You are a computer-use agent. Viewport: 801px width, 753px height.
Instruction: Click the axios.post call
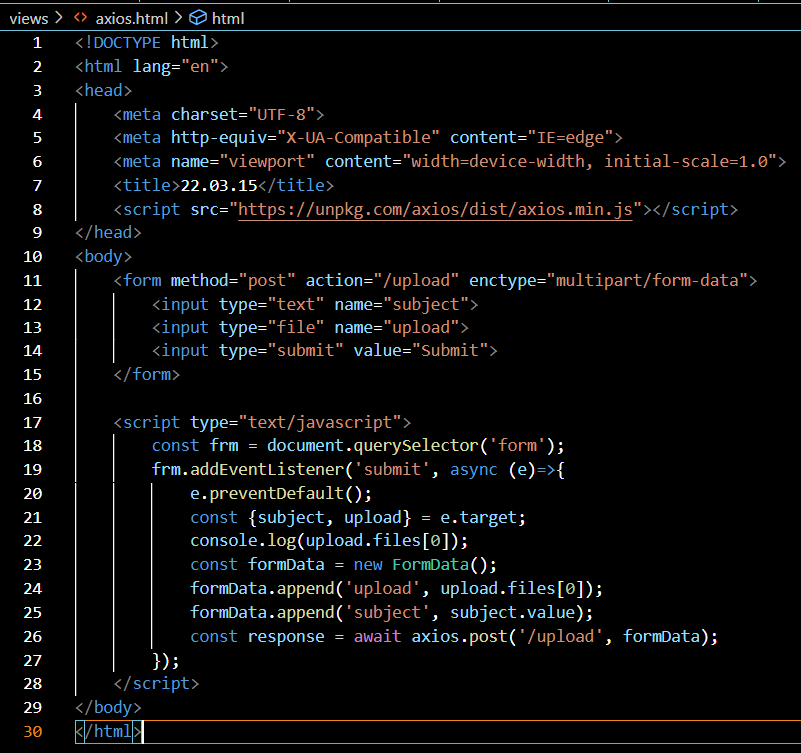459,637
